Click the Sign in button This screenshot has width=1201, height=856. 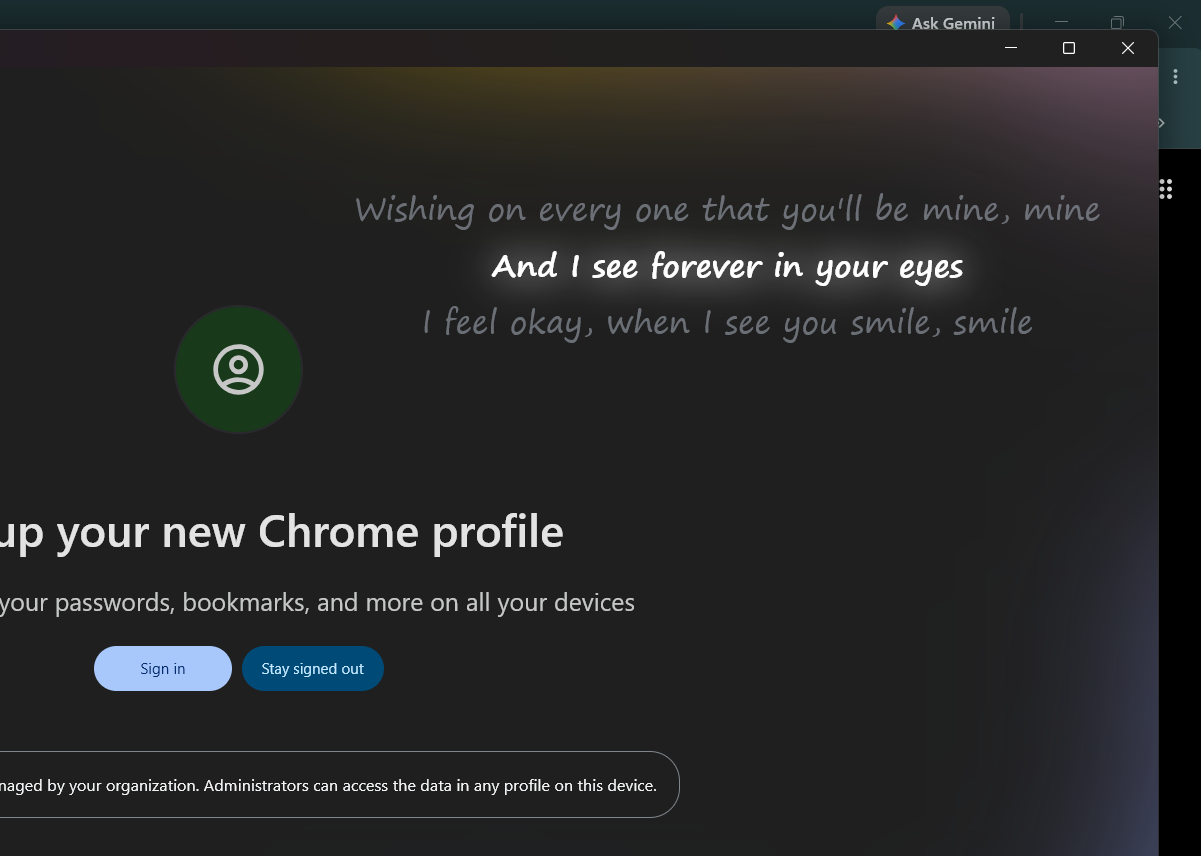tap(163, 669)
